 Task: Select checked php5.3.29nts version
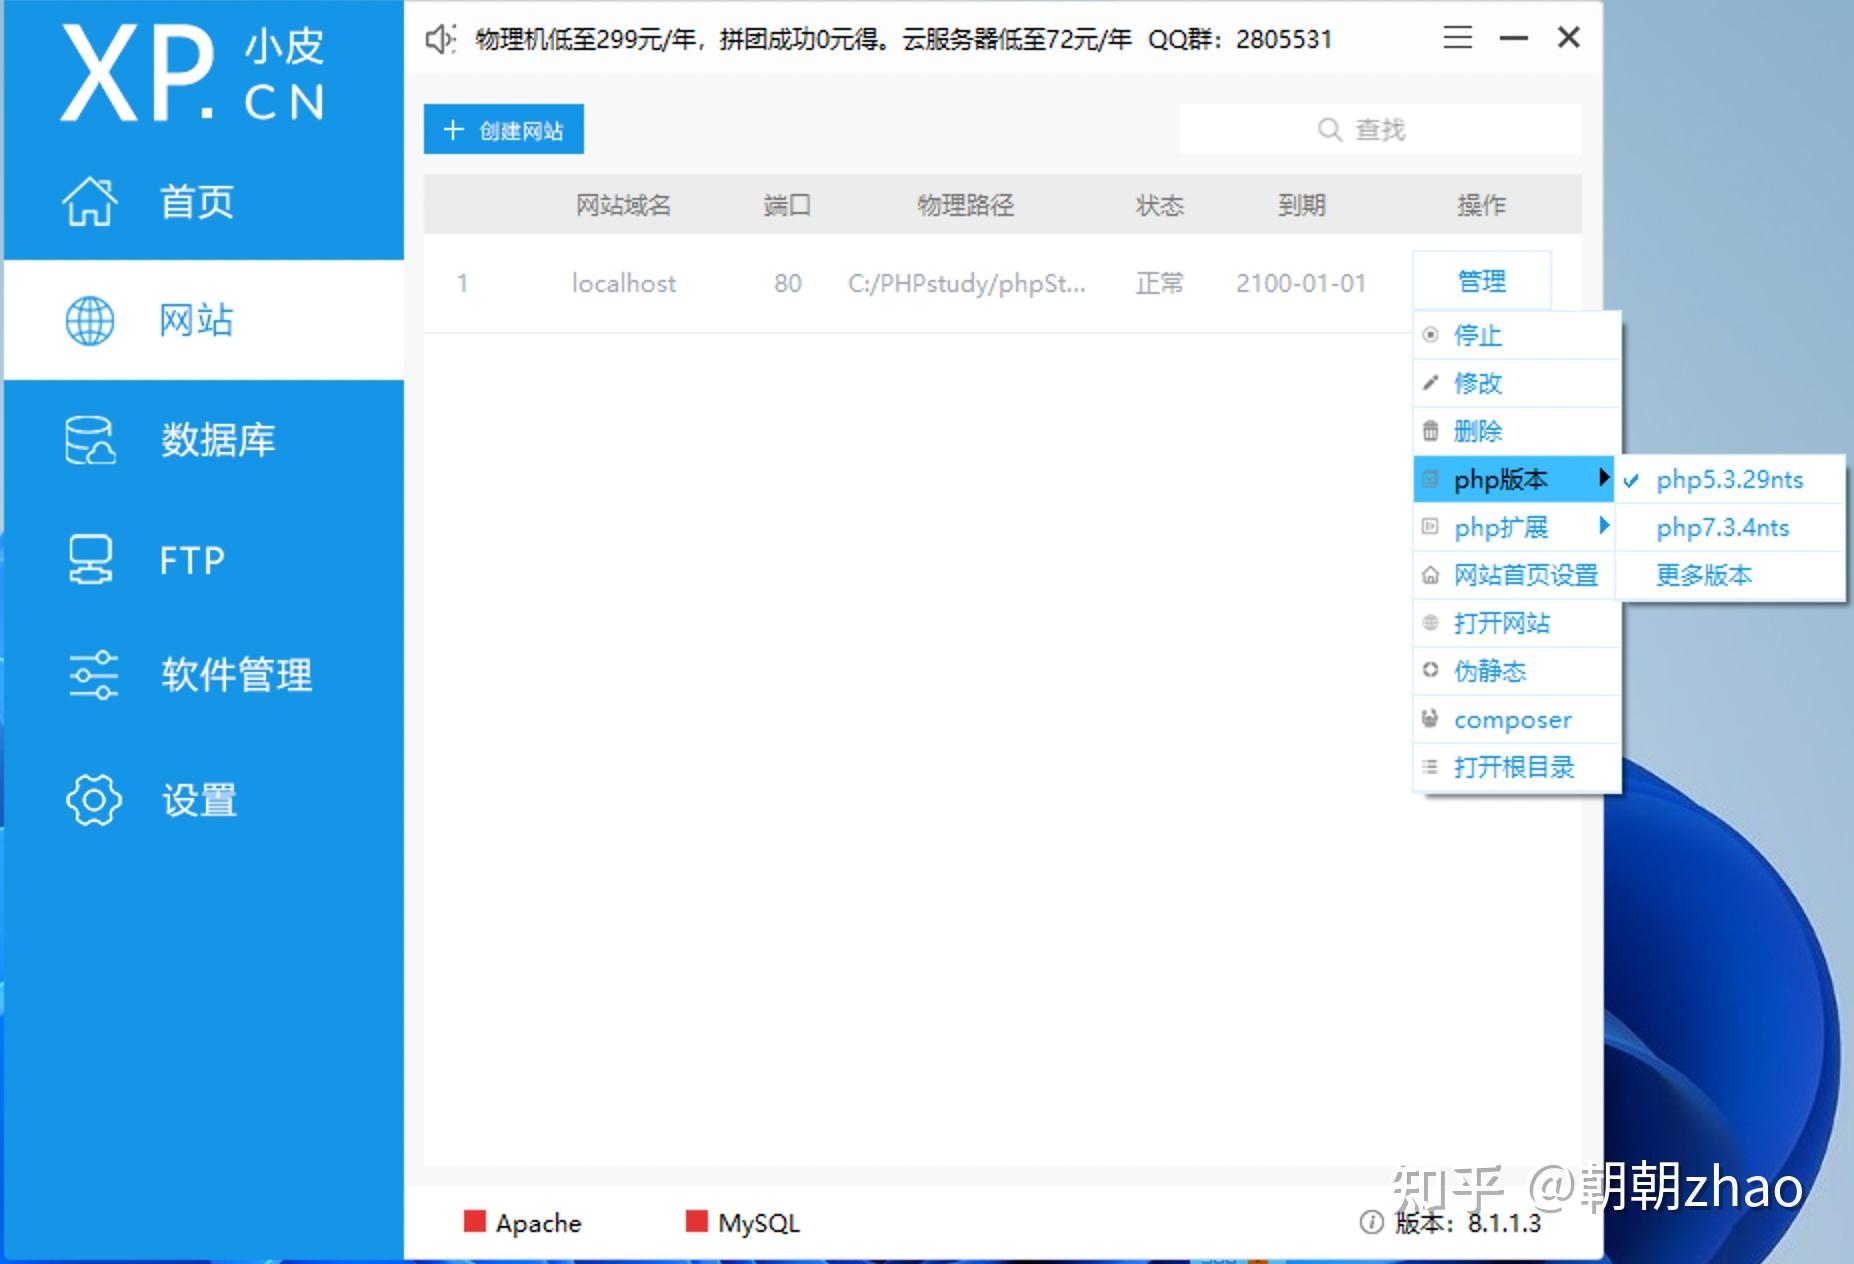click(1729, 479)
